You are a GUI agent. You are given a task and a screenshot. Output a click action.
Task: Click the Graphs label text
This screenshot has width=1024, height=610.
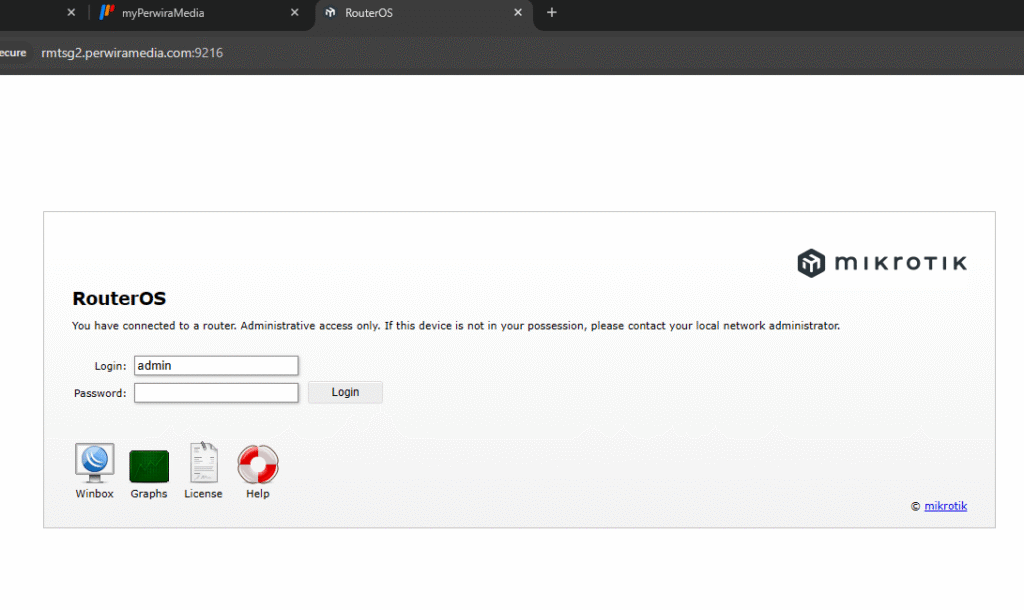pyautogui.click(x=149, y=494)
